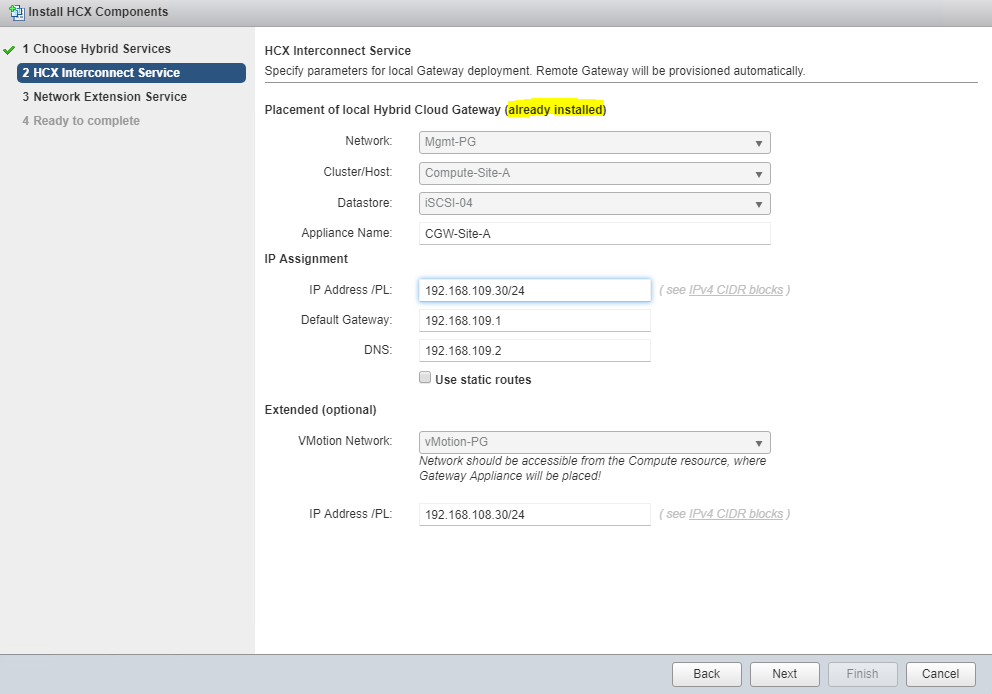
Task: Expand the Cluster/Host Compute-Site-A dropdown
Action: pyautogui.click(x=594, y=173)
